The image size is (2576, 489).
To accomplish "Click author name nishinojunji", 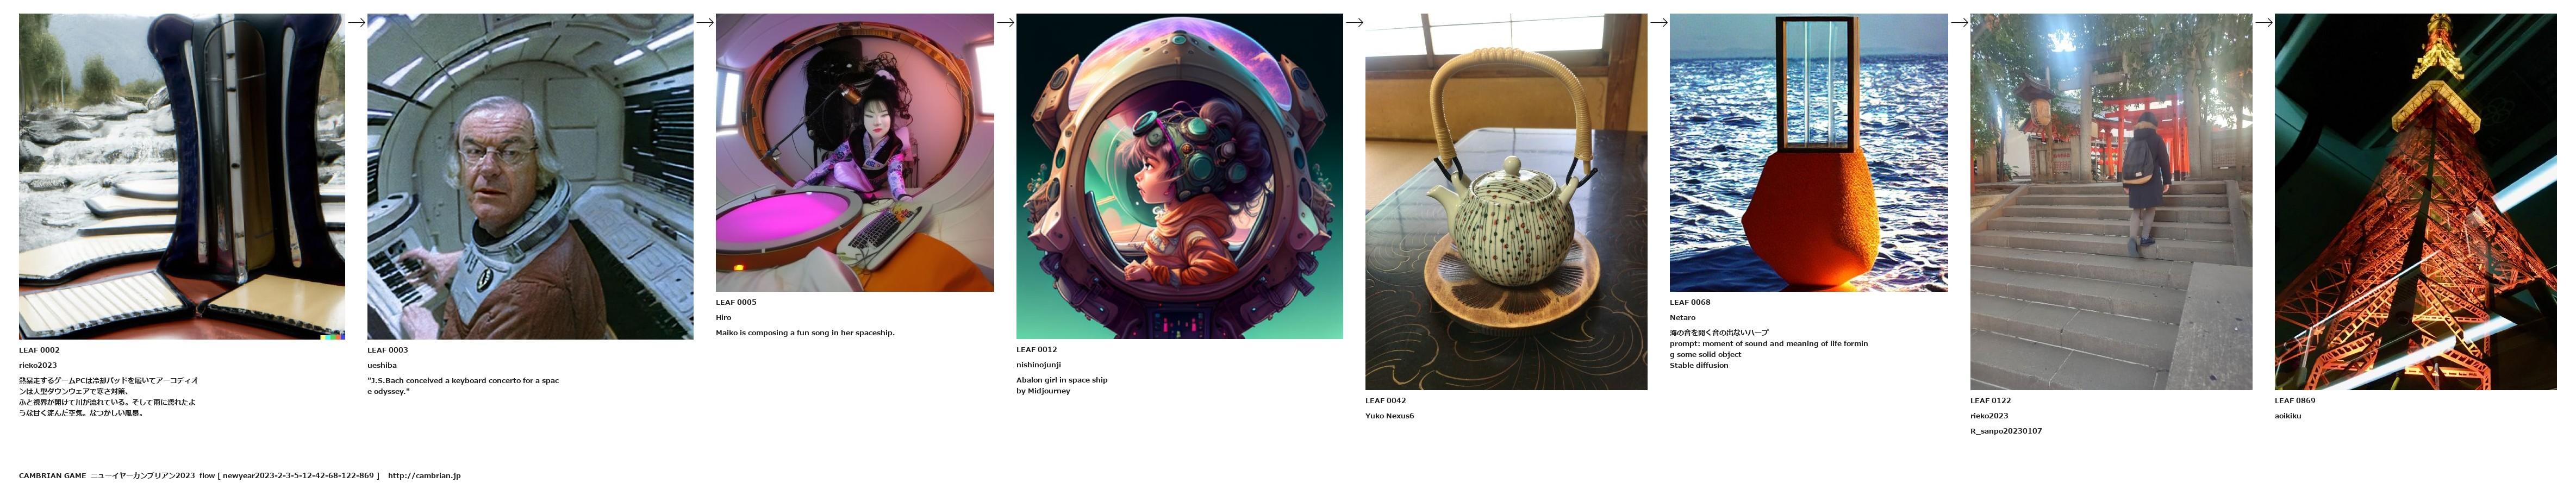I will [1038, 365].
